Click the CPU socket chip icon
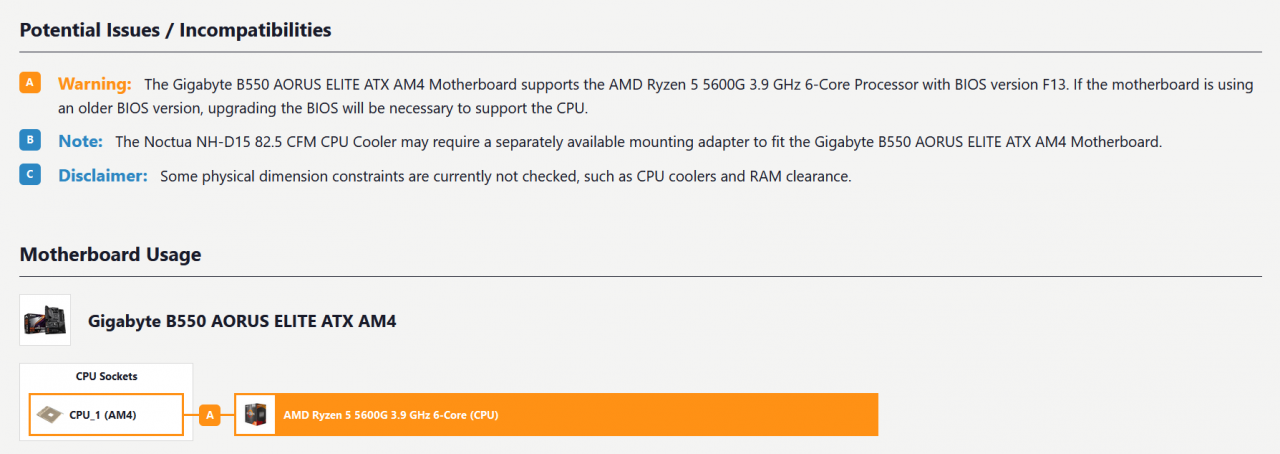Image resolution: width=1280 pixels, height=454 pixels. tap(47, 414)
